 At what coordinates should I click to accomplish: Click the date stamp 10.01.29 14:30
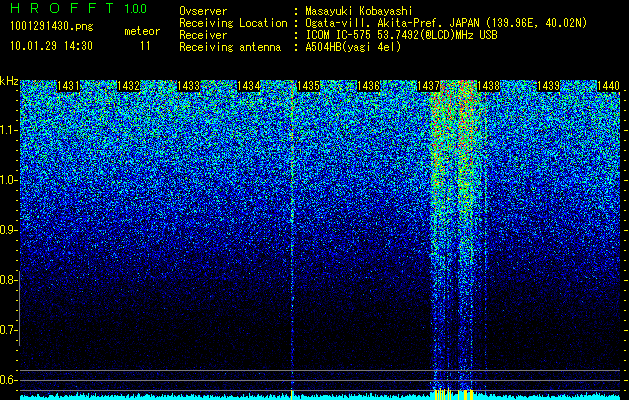pos(51,46)
